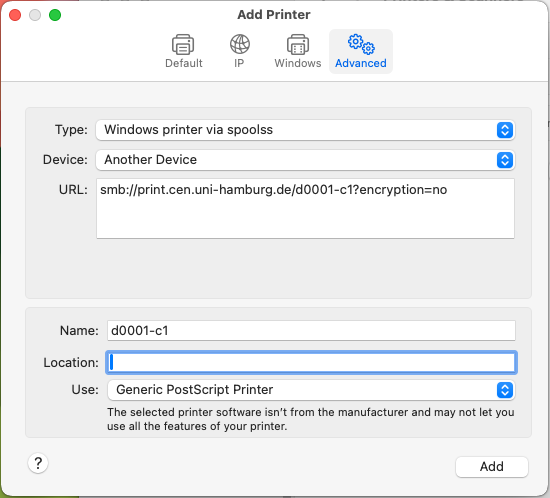Focus the Name field containing d0001-c1

coord(311,330)
